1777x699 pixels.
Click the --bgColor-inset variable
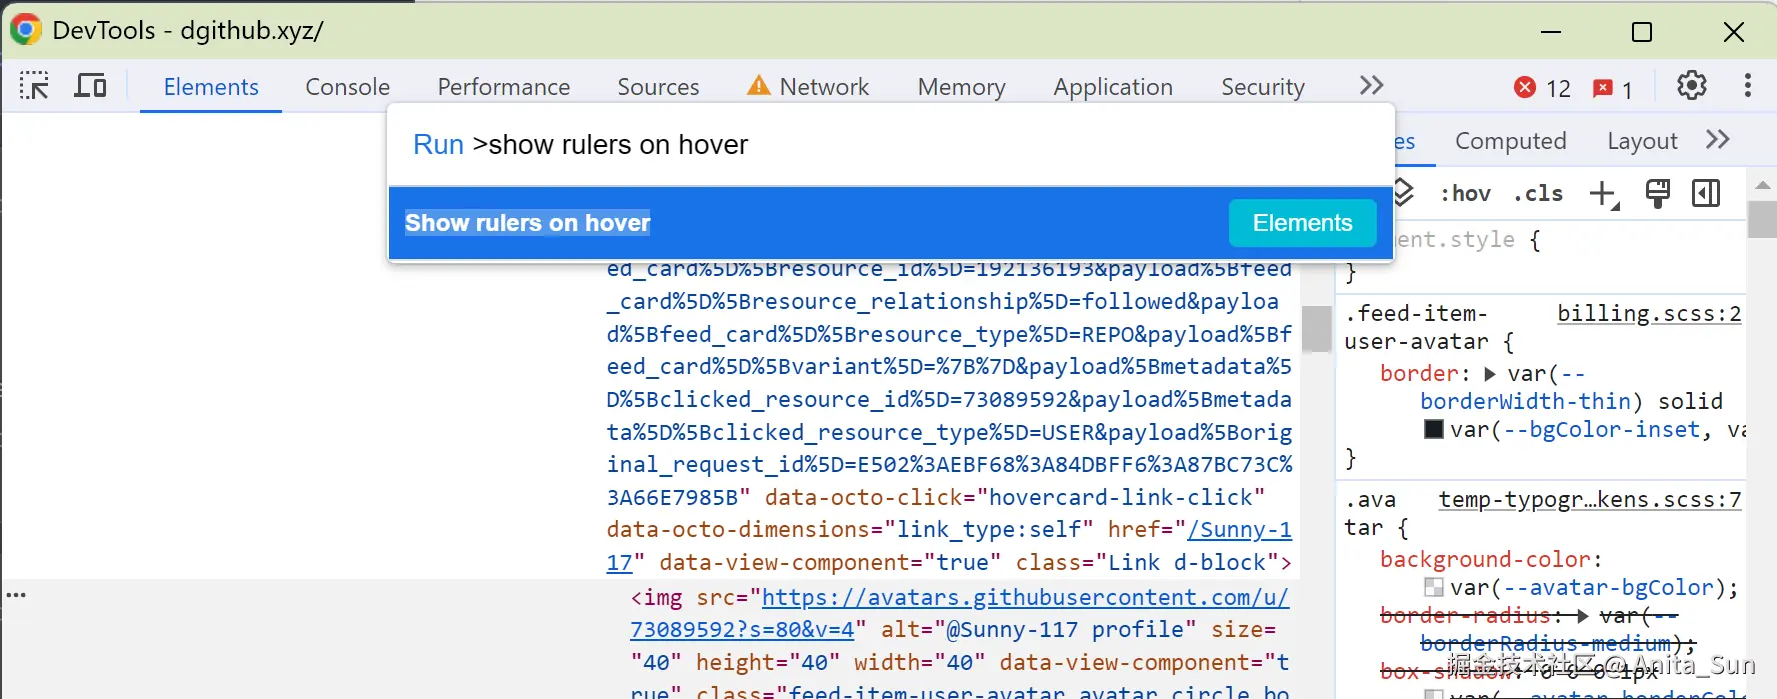tap(1601, 430)
